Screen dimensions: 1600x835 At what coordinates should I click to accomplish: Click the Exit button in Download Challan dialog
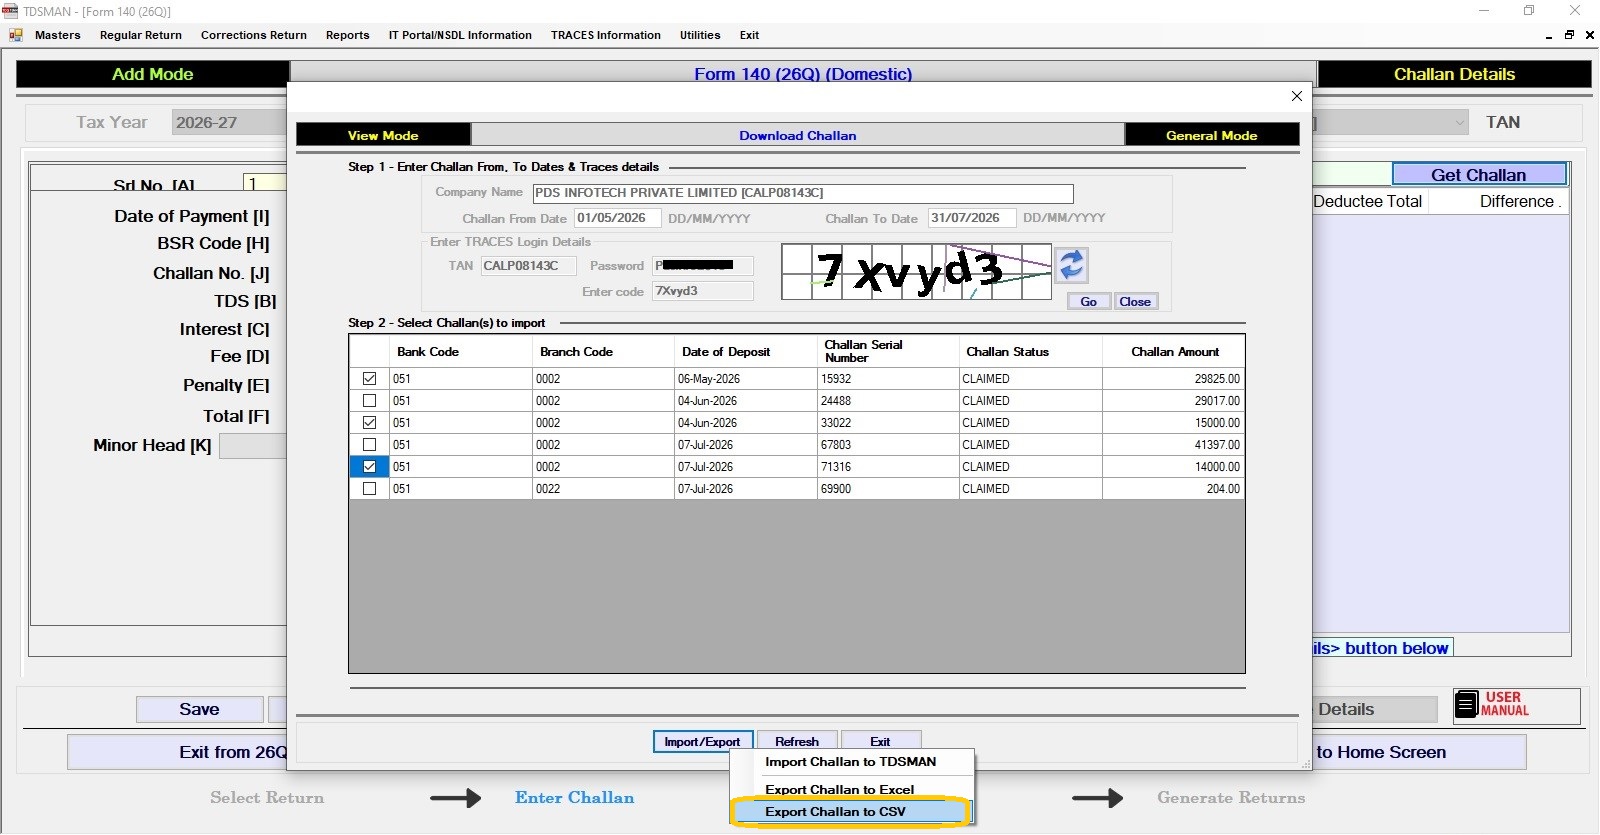coord(880,742)
